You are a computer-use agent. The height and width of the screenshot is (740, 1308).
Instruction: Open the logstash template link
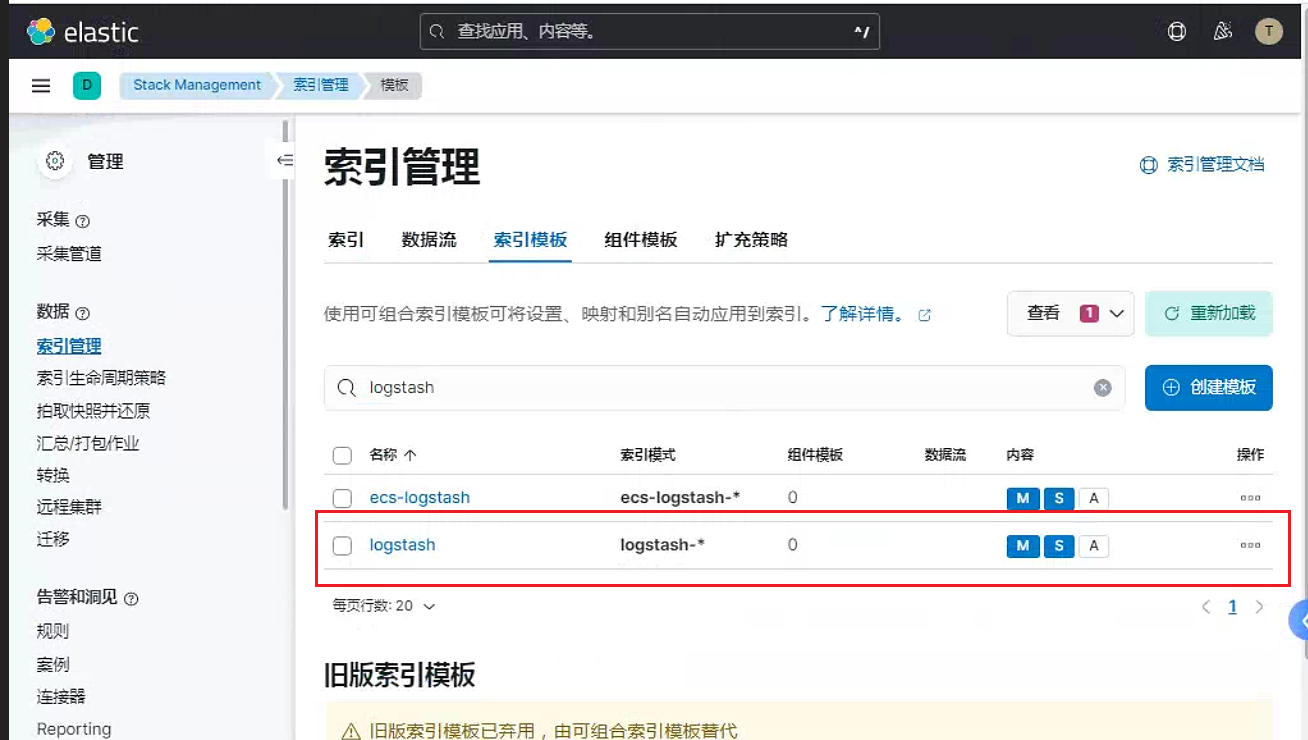click(402, 546)
